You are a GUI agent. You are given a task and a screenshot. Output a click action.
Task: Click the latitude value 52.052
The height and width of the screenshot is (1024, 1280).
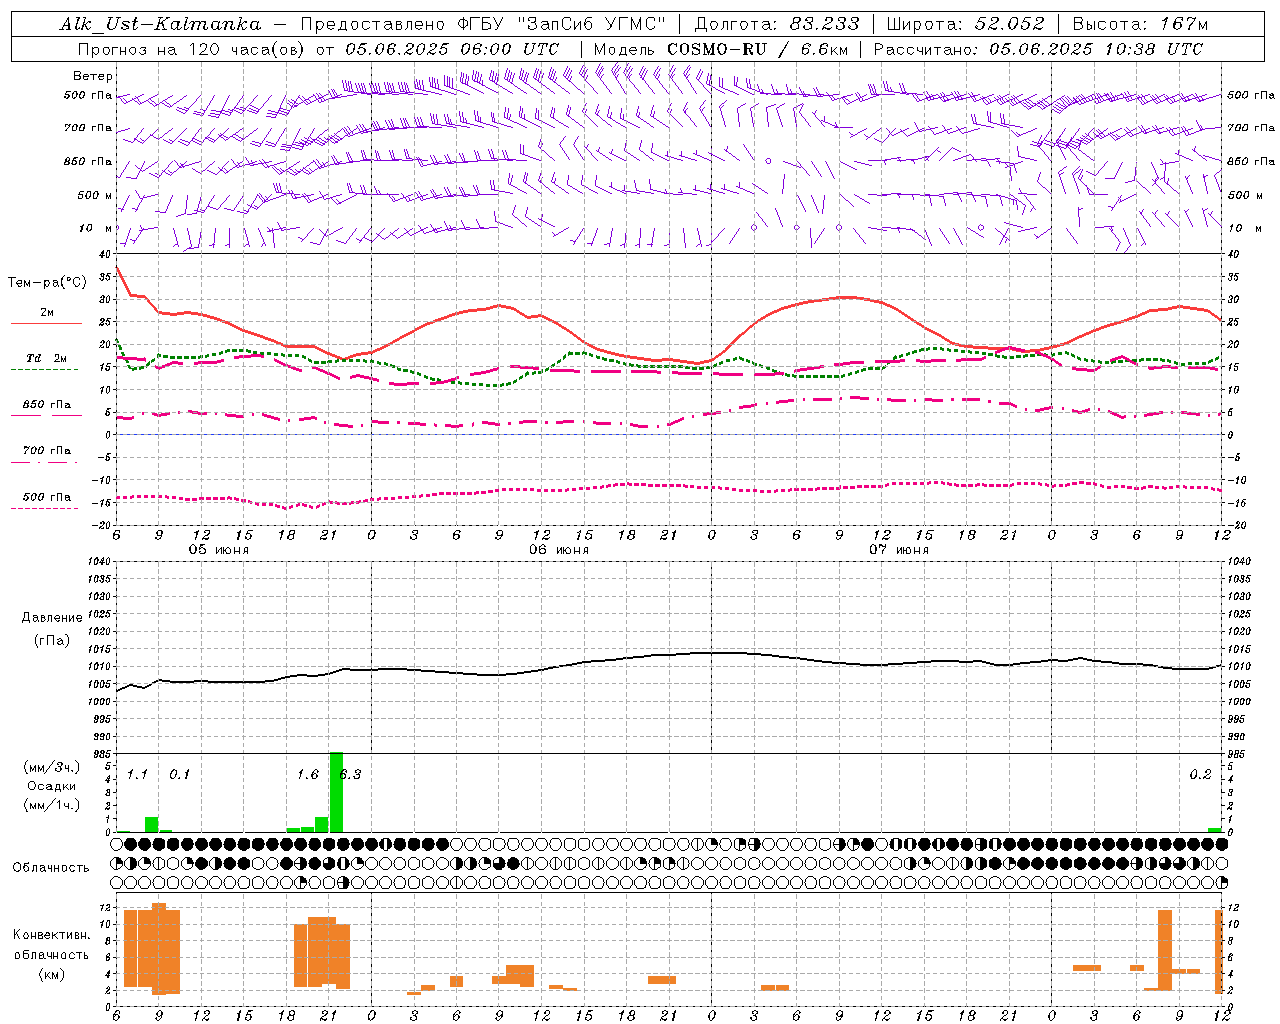coord(1009,24)
